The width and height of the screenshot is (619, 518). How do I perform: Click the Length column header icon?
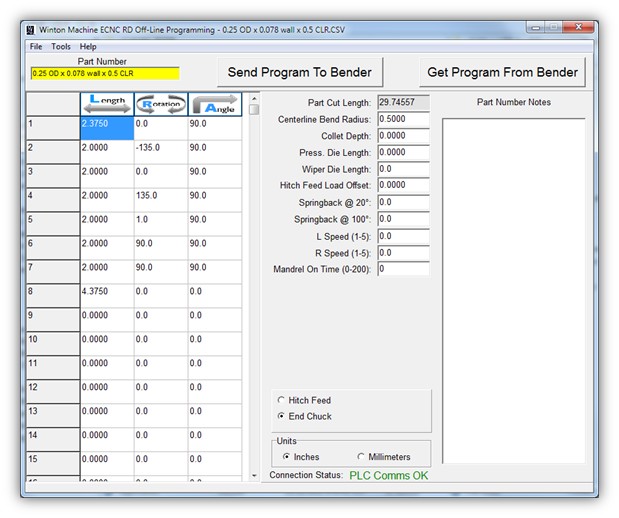pos(106,104)
